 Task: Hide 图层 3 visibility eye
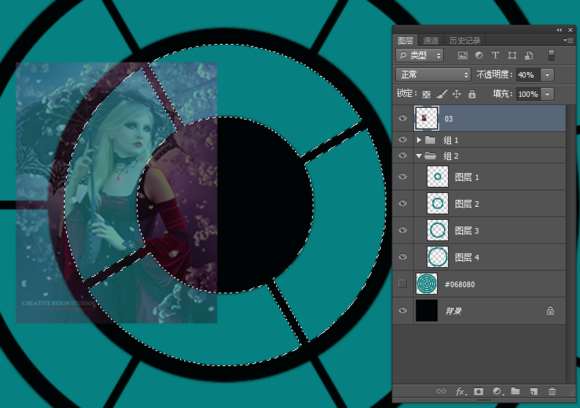pos(403,230)
